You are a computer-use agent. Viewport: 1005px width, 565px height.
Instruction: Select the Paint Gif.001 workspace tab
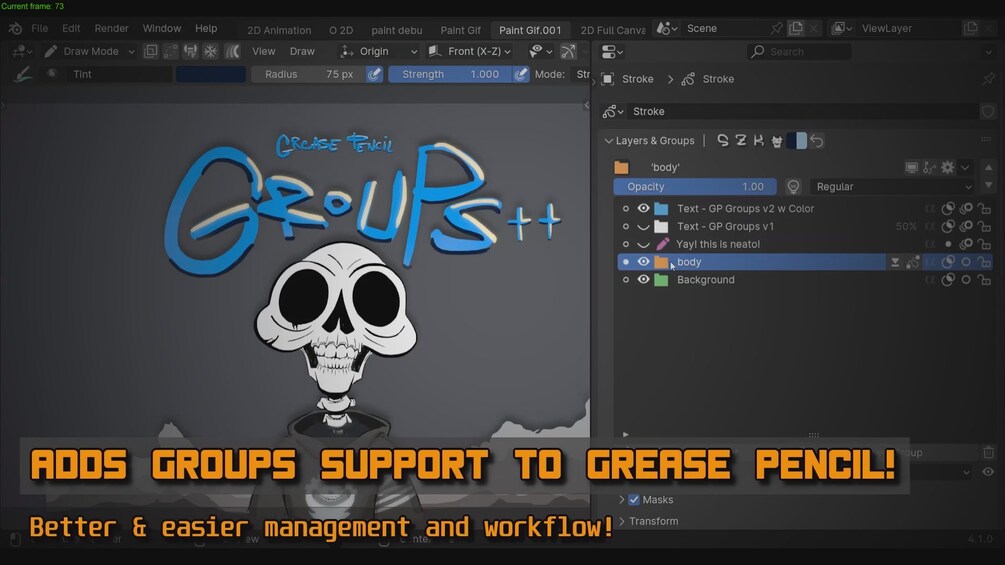coord(530,30)
